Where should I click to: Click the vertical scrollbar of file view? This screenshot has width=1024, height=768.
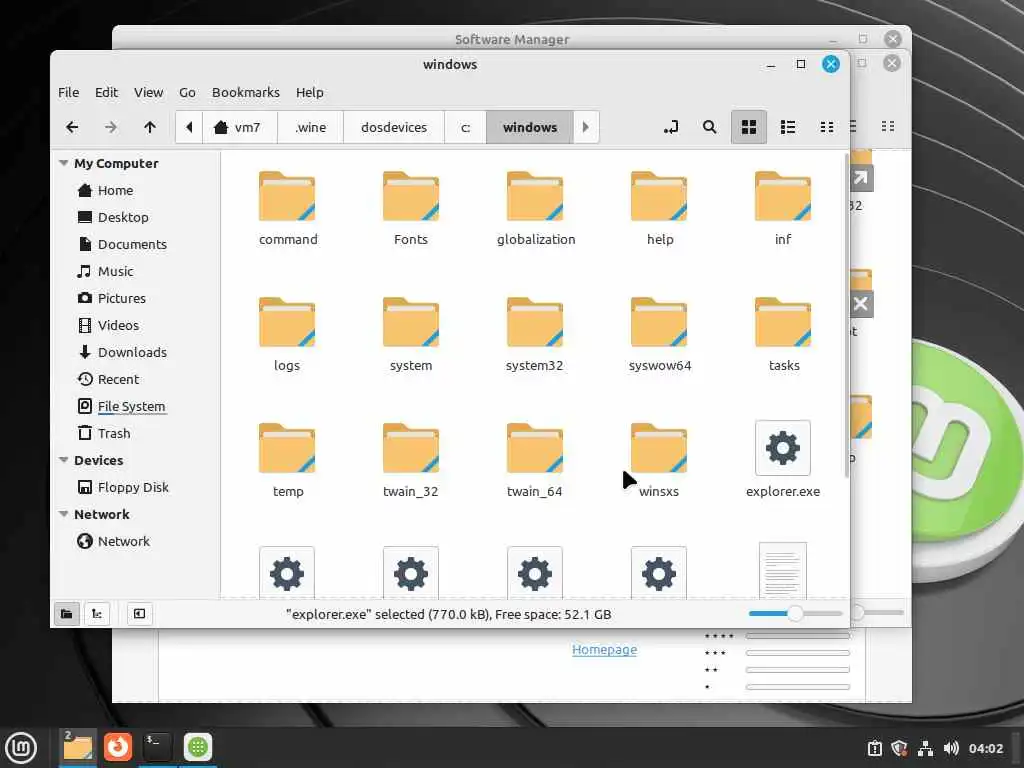tap(846, 316)
